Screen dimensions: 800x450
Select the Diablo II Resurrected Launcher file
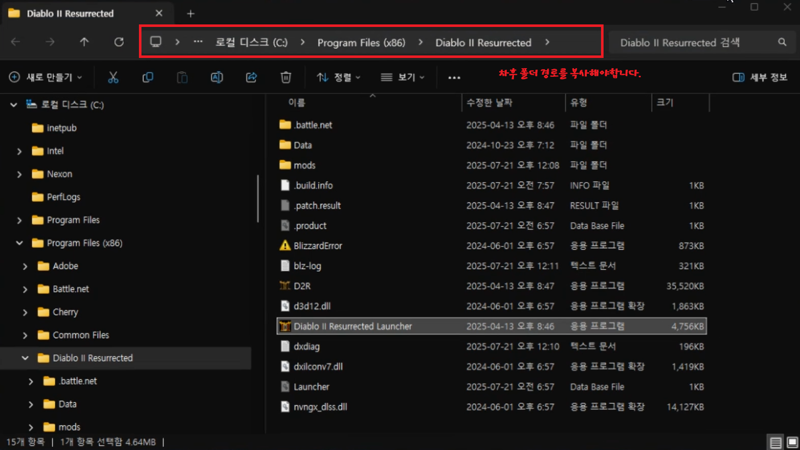coord(492,327)
